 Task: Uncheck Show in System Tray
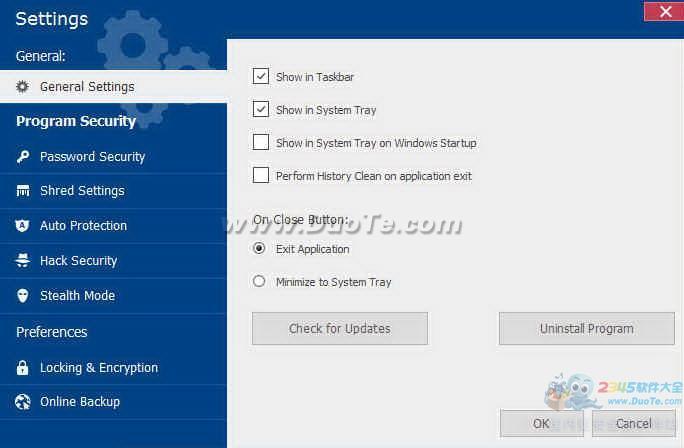pos(261,109)
